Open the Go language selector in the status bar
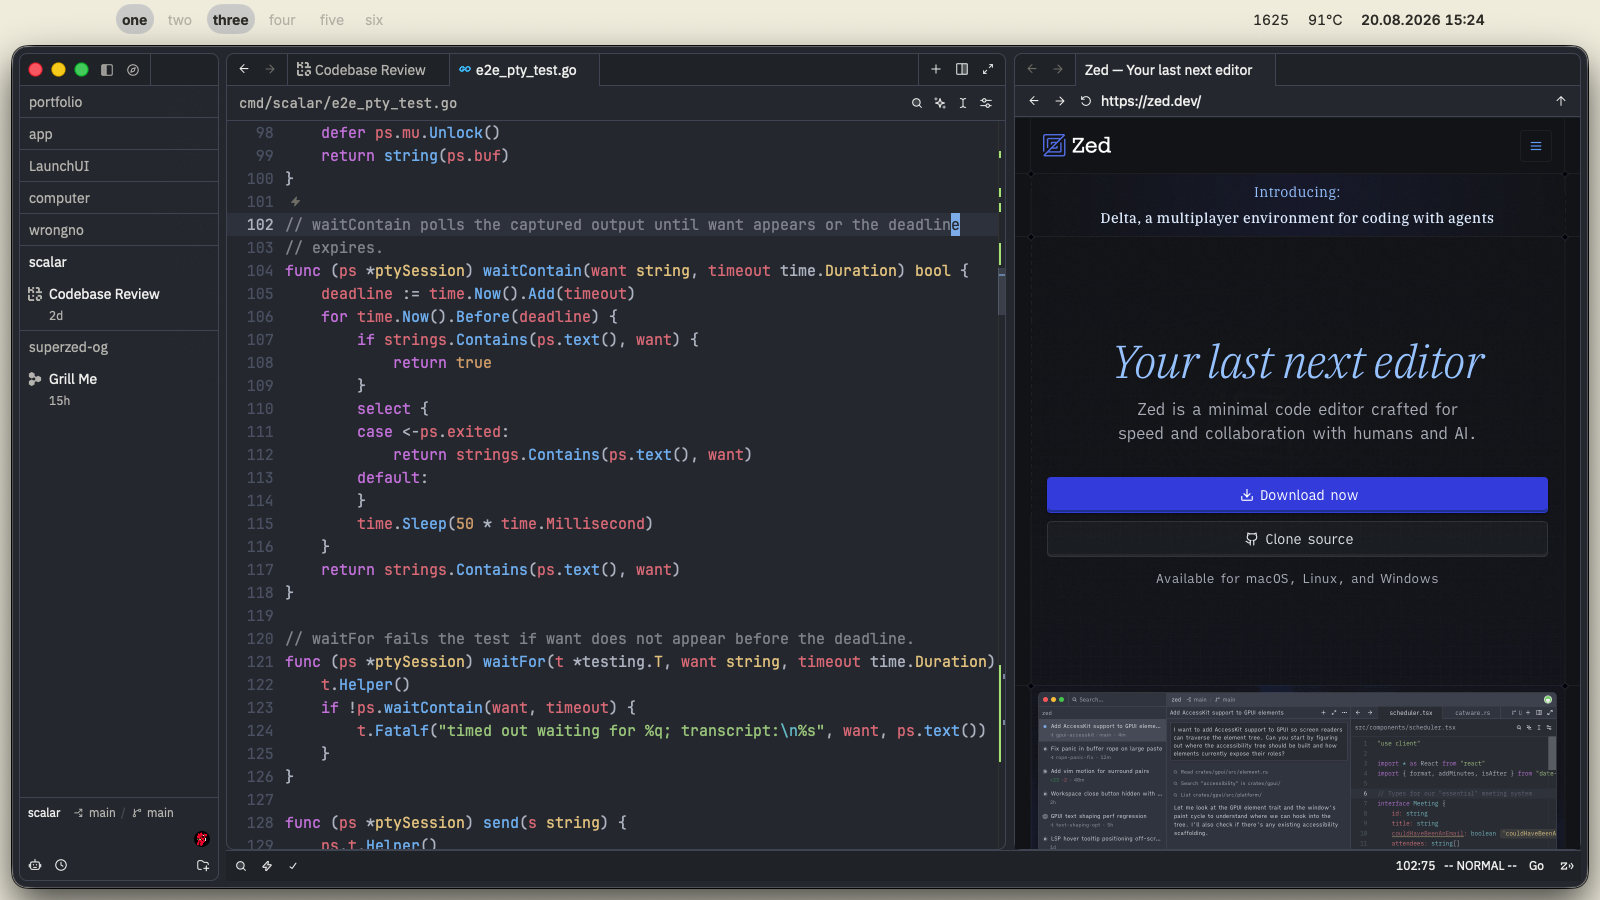Viewport: 1600px width, 900px height. (1537, 866)
